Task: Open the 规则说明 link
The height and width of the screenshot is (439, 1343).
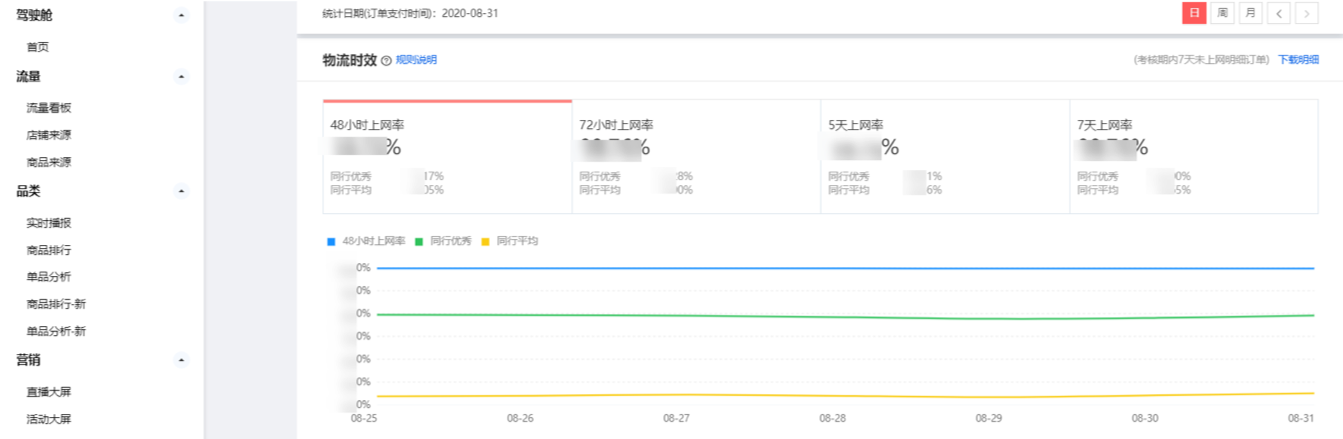Action: tap(416, 60)
